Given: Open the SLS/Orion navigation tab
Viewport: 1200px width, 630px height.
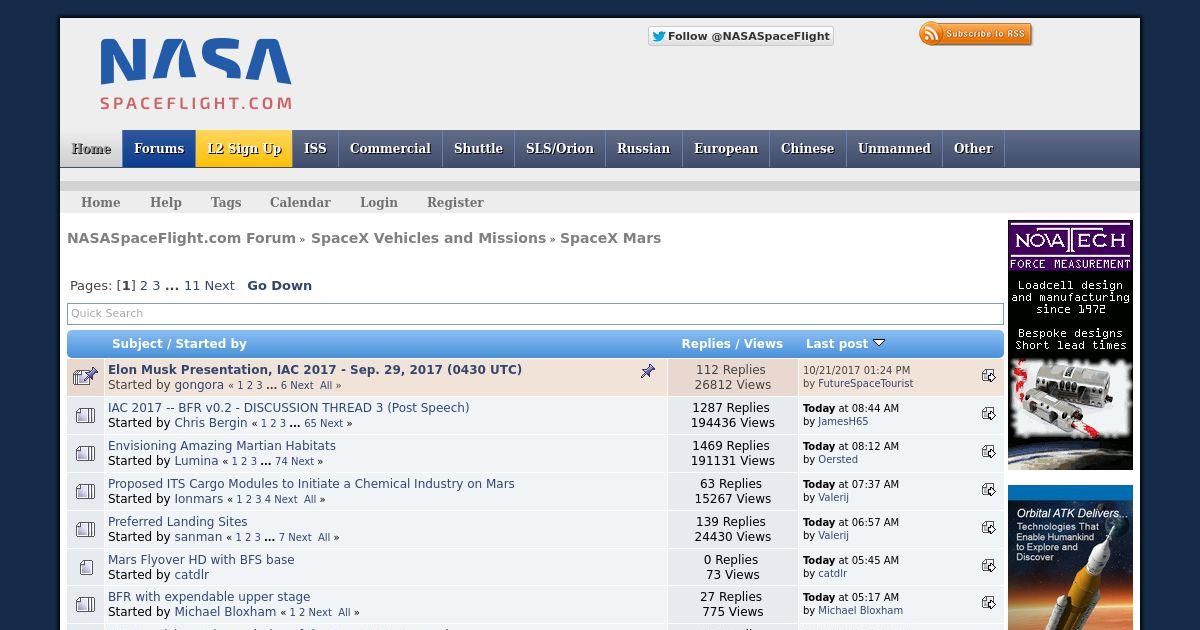Looking at the screenshot, I should coord(560,149).
